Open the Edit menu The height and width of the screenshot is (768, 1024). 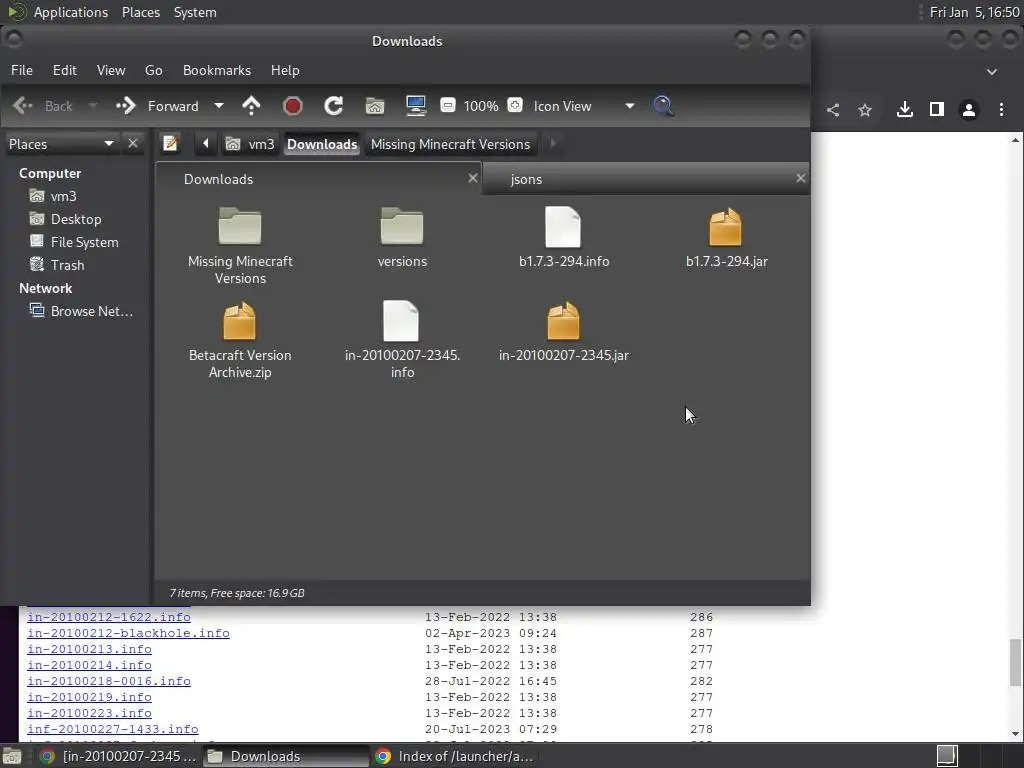pos(65,70)
